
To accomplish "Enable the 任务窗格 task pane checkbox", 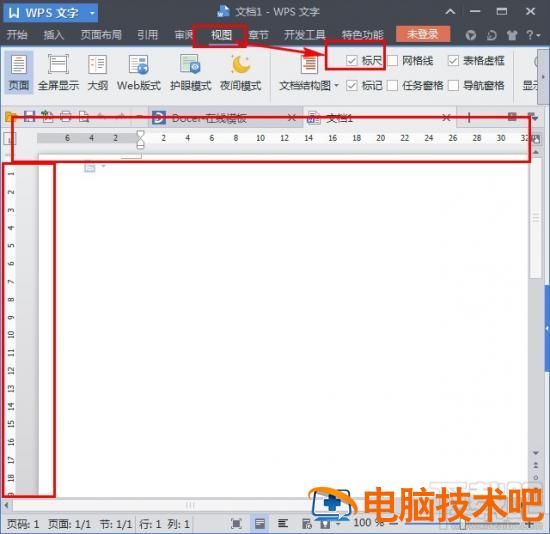I will pos(392,85).
